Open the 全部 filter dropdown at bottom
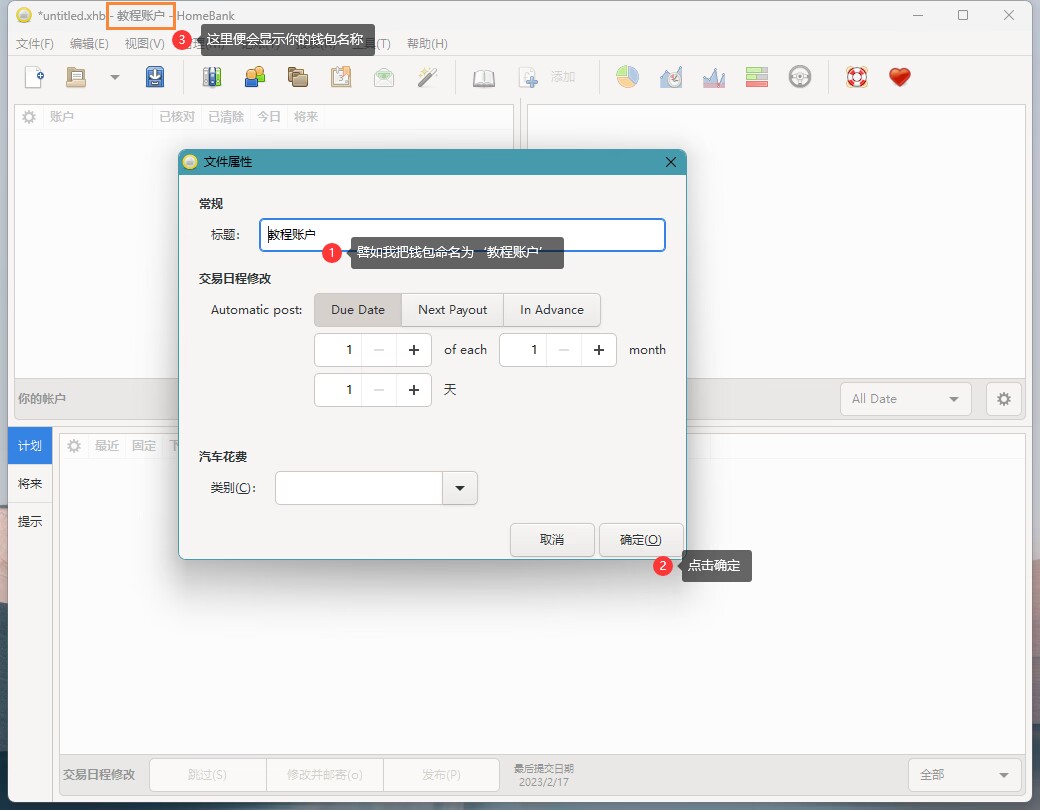The height and width of the screenshot is (810, 1040). click(x=964, y=775)
